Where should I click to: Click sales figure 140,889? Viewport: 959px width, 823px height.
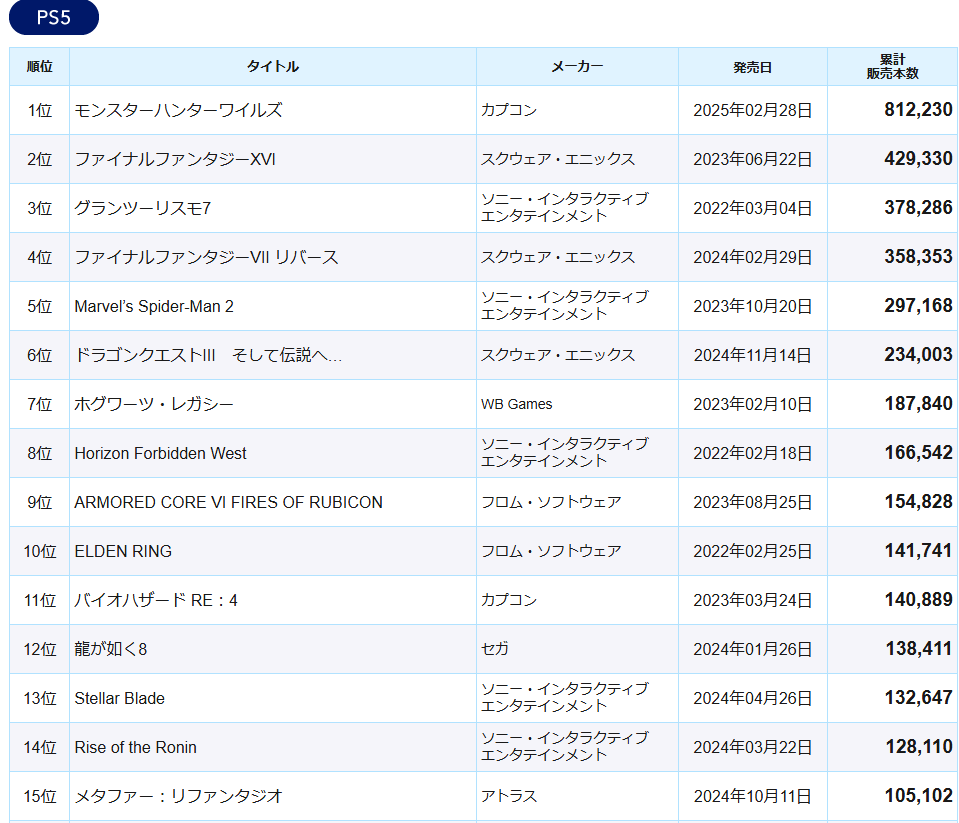pyautogui.click(x=918, y=599)
